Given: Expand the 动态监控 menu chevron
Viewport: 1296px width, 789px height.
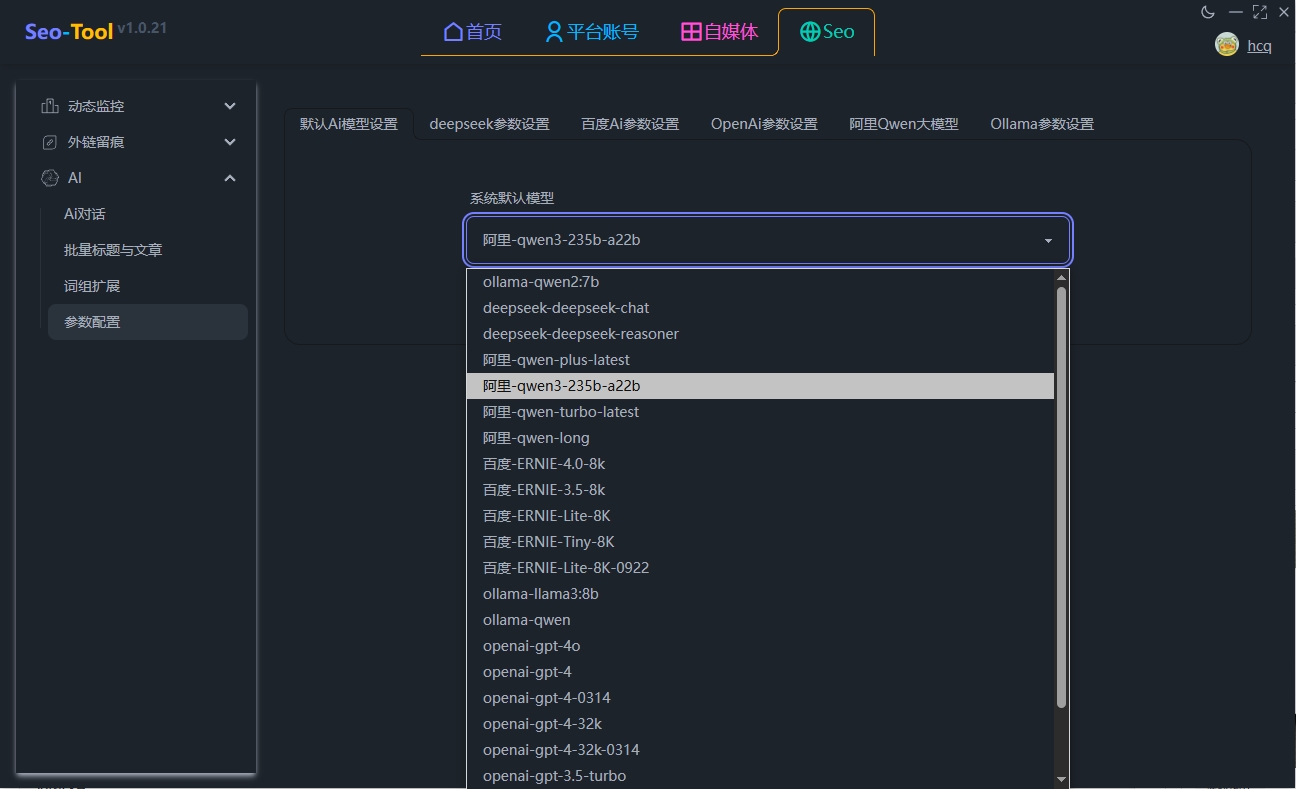Looking at the screenshot, I should click(230, 106).
